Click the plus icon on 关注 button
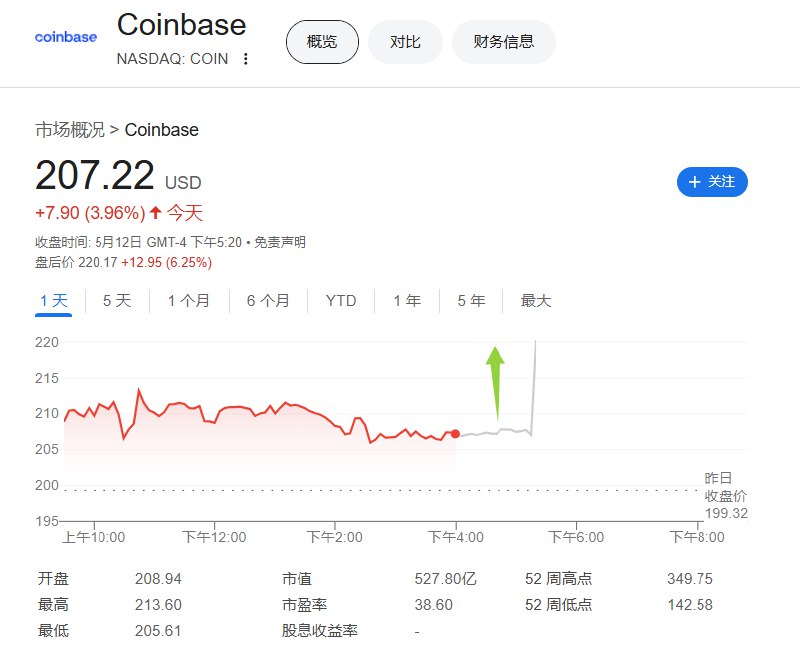The image size is (800, 659). click(695, 182)
